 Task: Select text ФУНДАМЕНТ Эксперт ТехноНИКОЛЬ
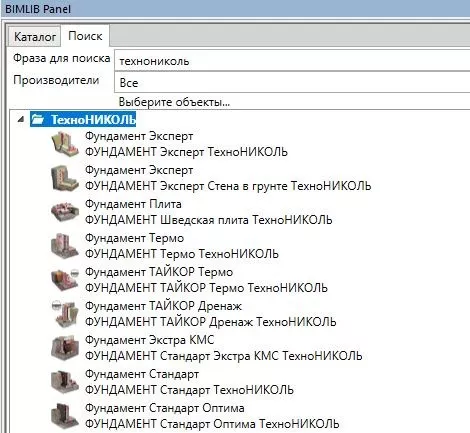(x=186, y=152)
